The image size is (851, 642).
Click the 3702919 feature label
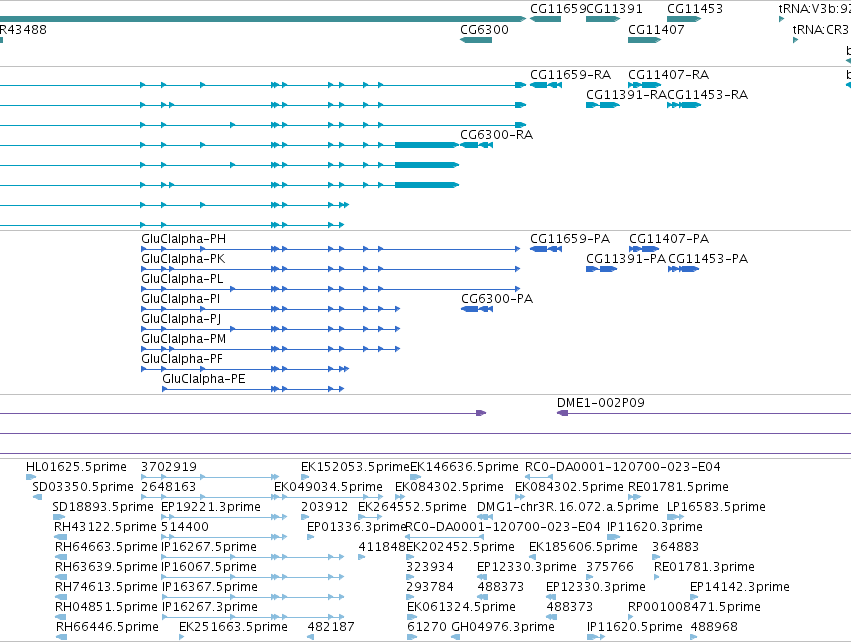point(169,467)
